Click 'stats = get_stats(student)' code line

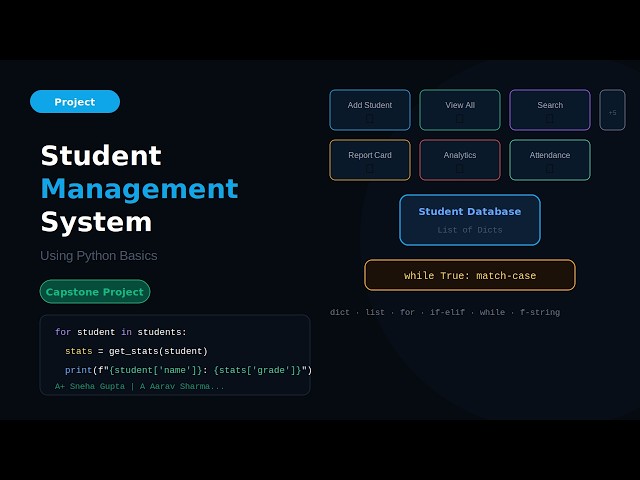point(136,351)
